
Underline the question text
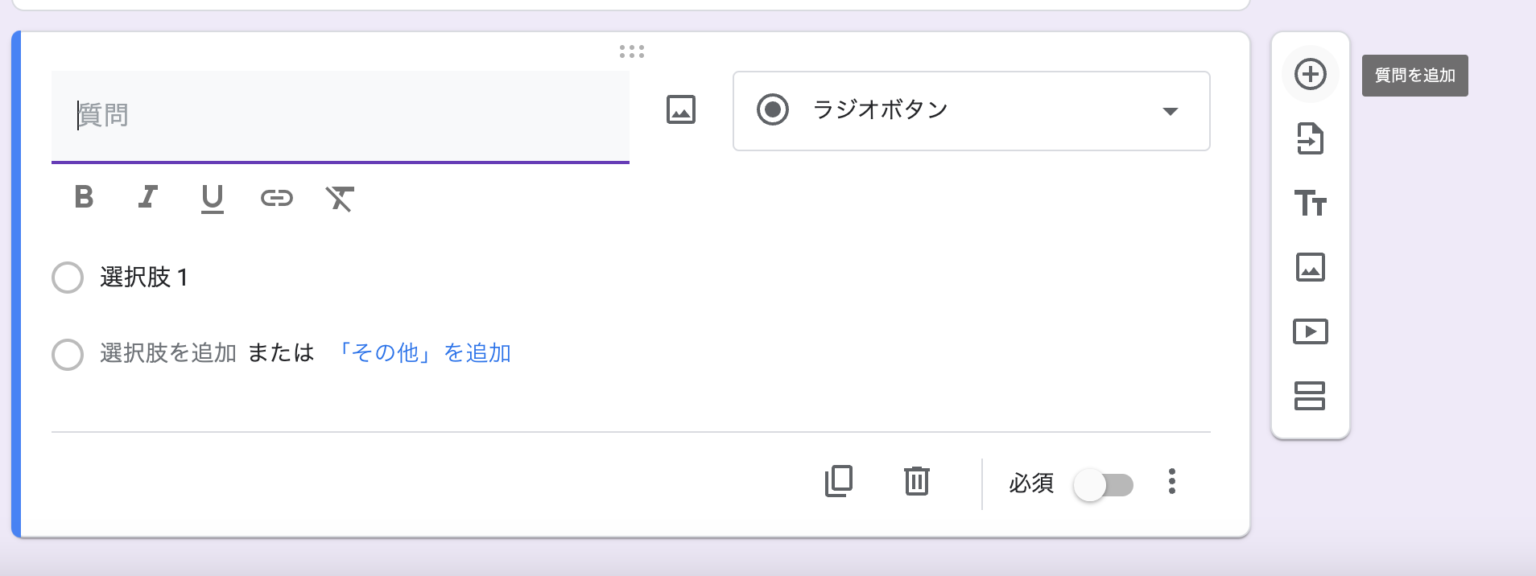coord(212,199)
